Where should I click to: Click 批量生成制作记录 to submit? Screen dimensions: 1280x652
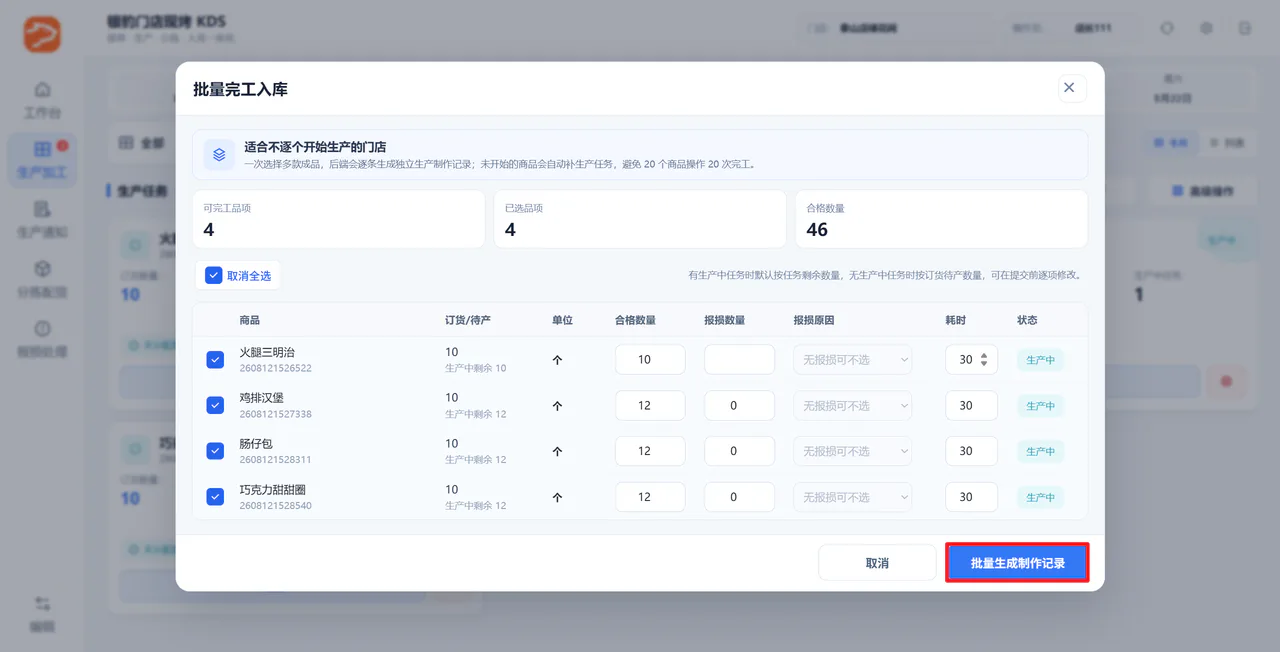1017,563
